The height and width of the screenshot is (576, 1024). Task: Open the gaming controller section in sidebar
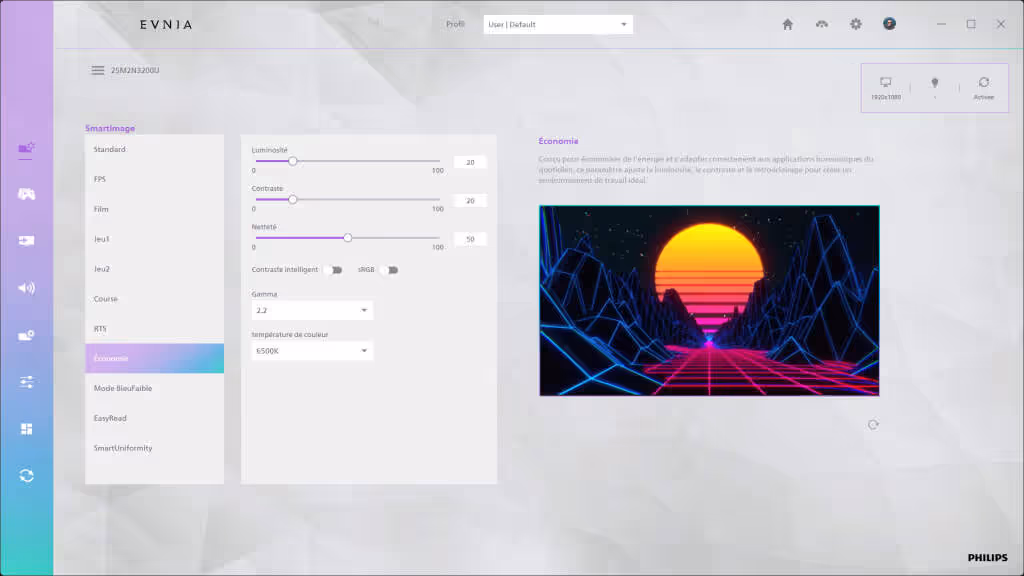tap(27, 194)
